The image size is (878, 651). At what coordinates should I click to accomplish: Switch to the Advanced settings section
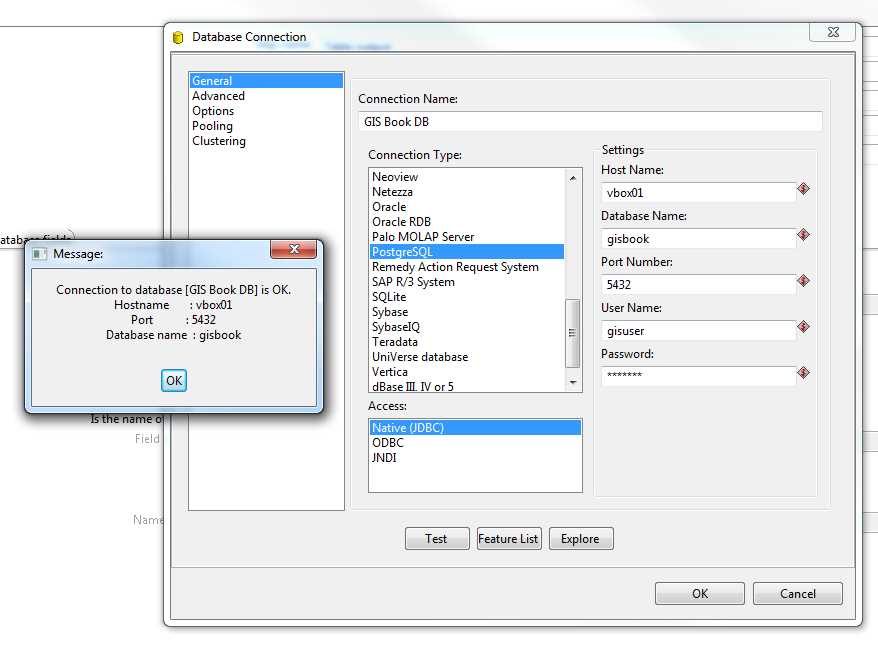[216, 95]
